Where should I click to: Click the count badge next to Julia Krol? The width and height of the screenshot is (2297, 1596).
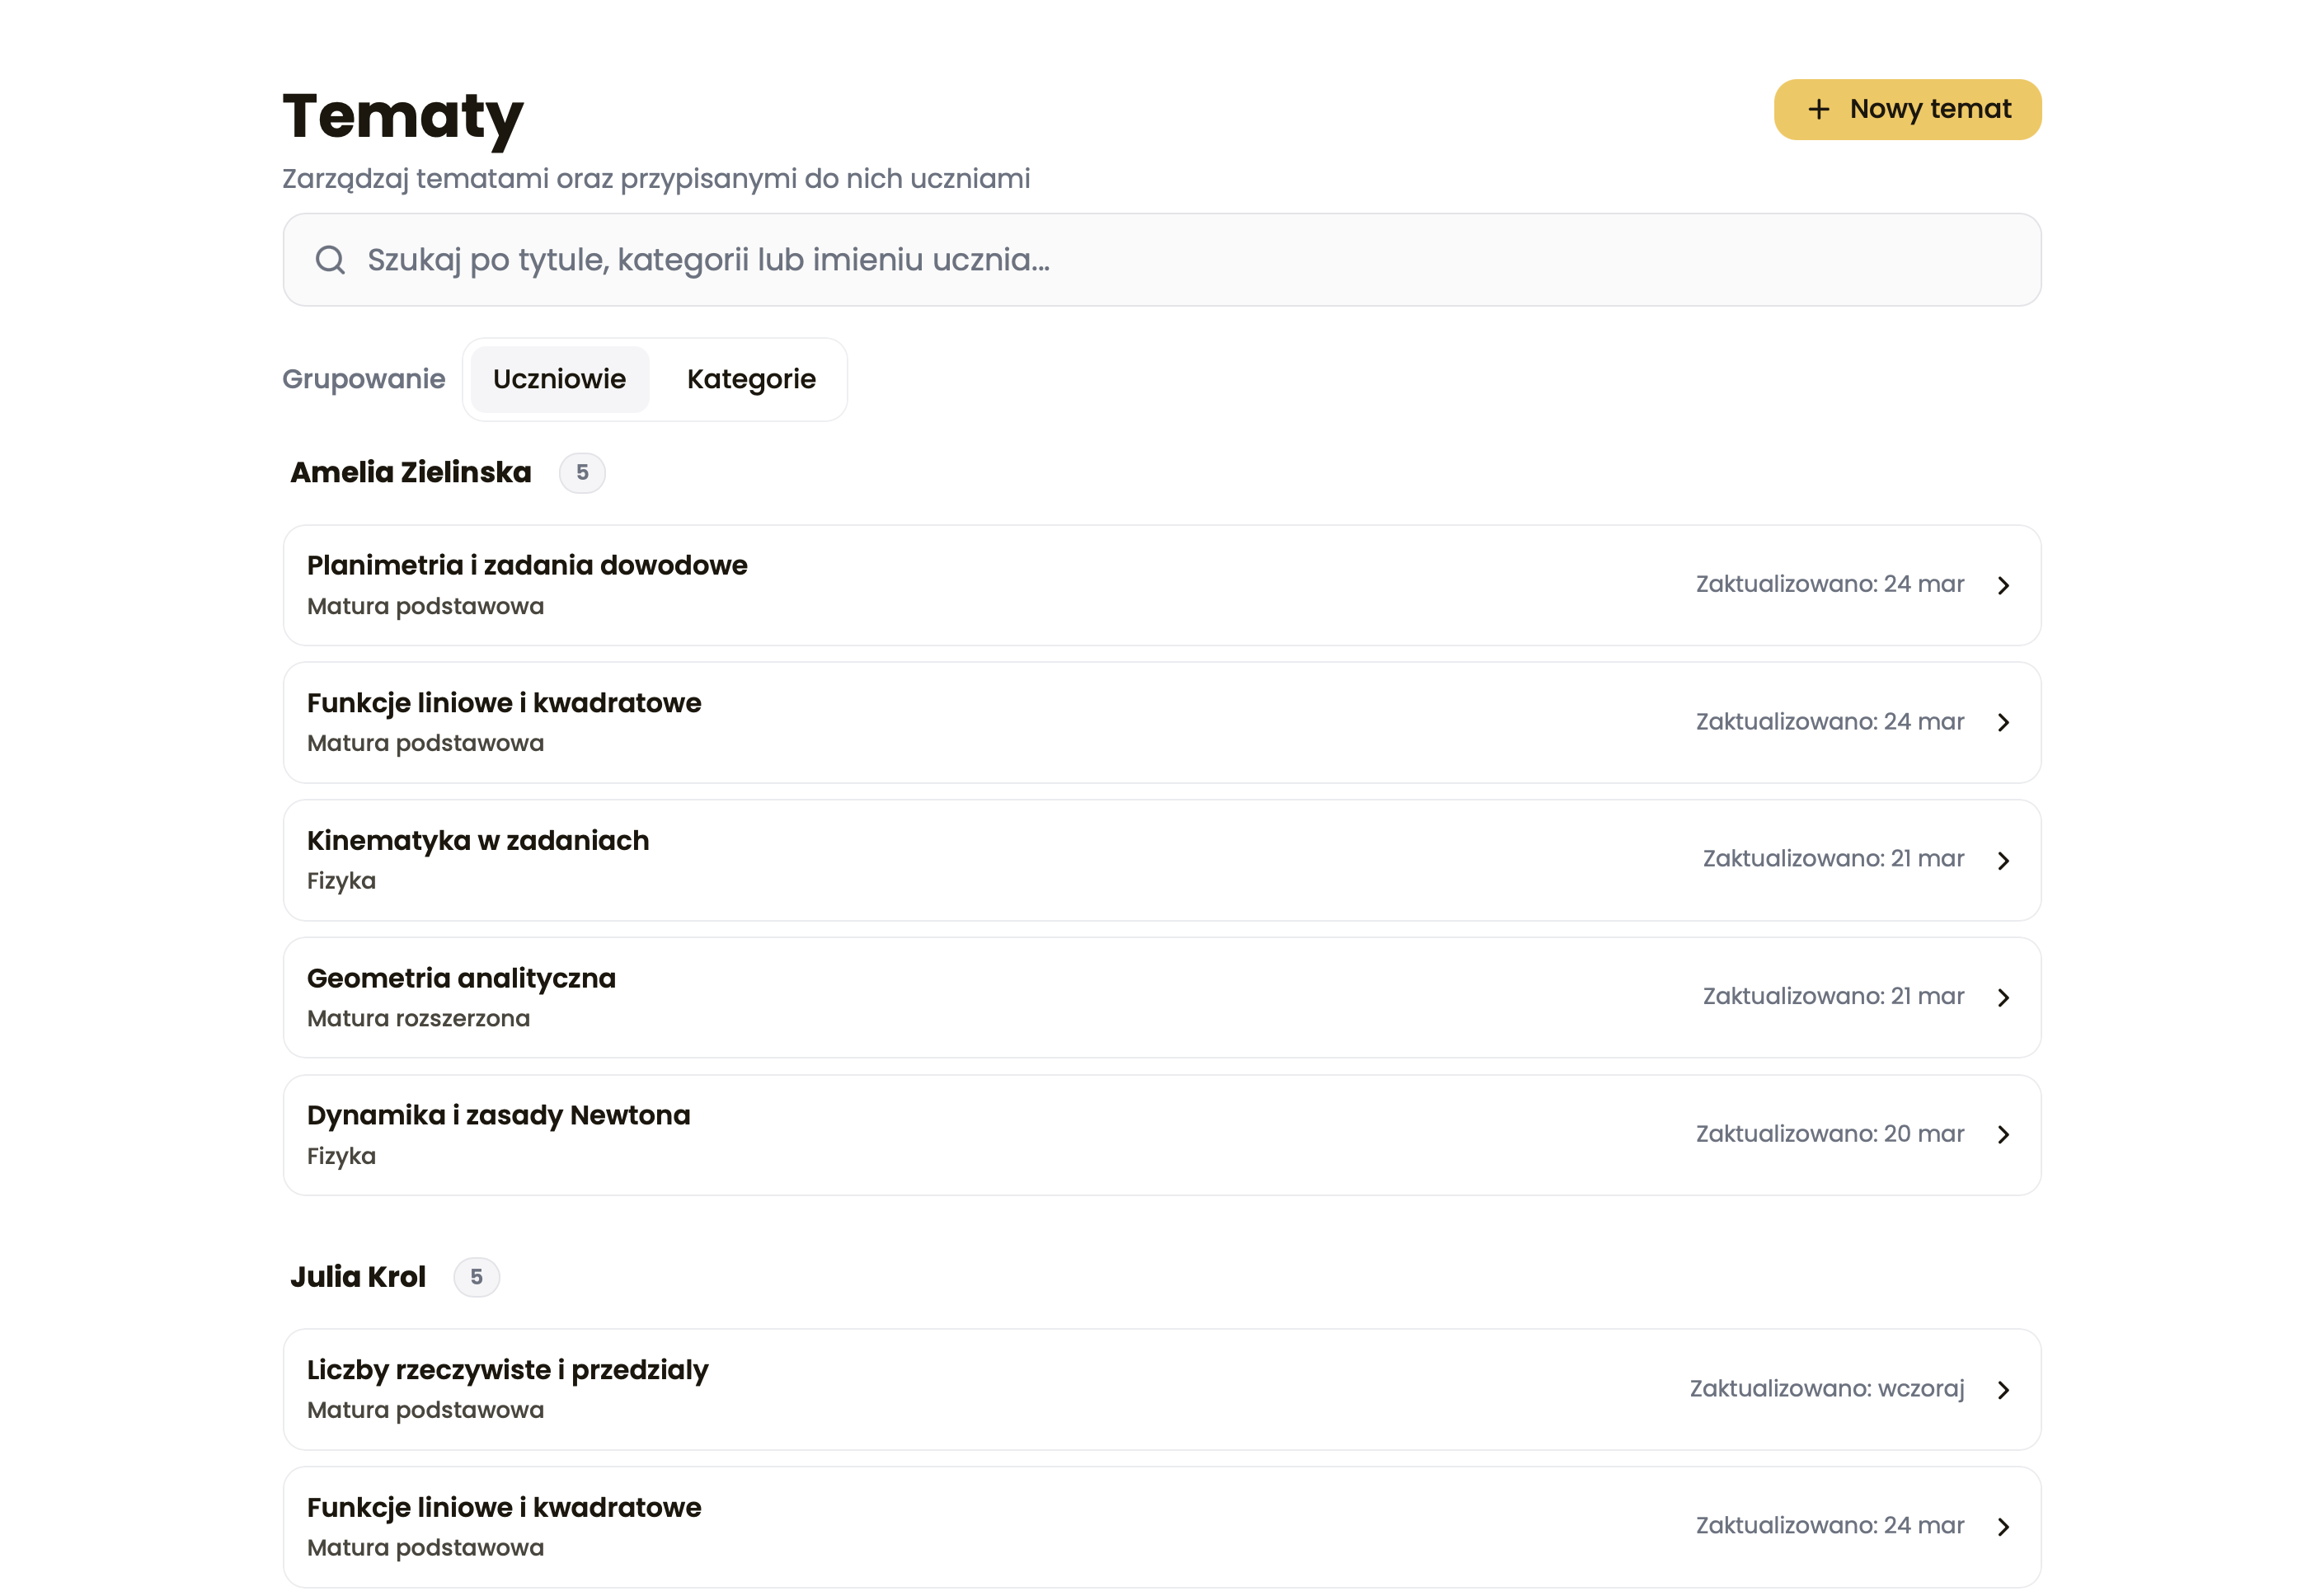476,1277
